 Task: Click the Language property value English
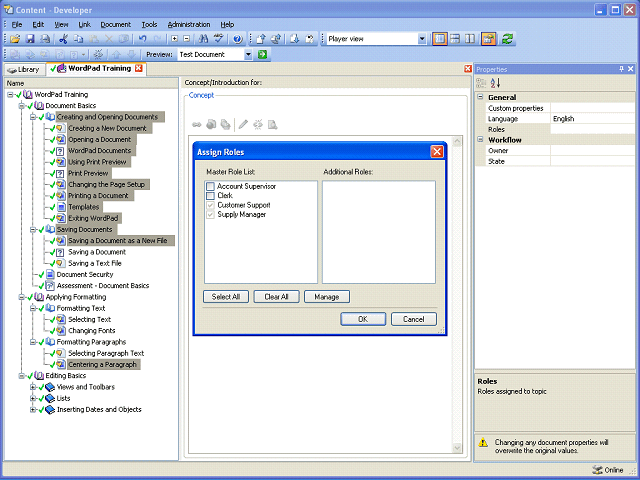(x=592, y=119)
